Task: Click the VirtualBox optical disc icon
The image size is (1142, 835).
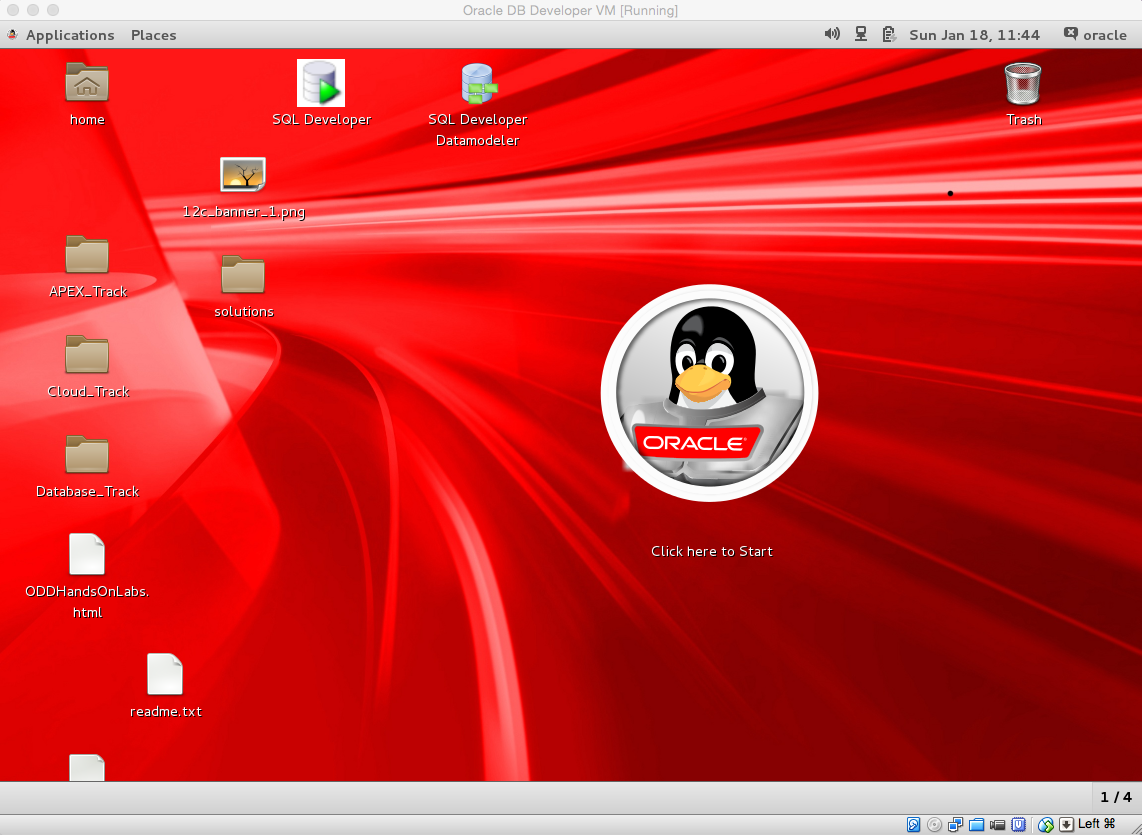Action: tap(934, 824)
